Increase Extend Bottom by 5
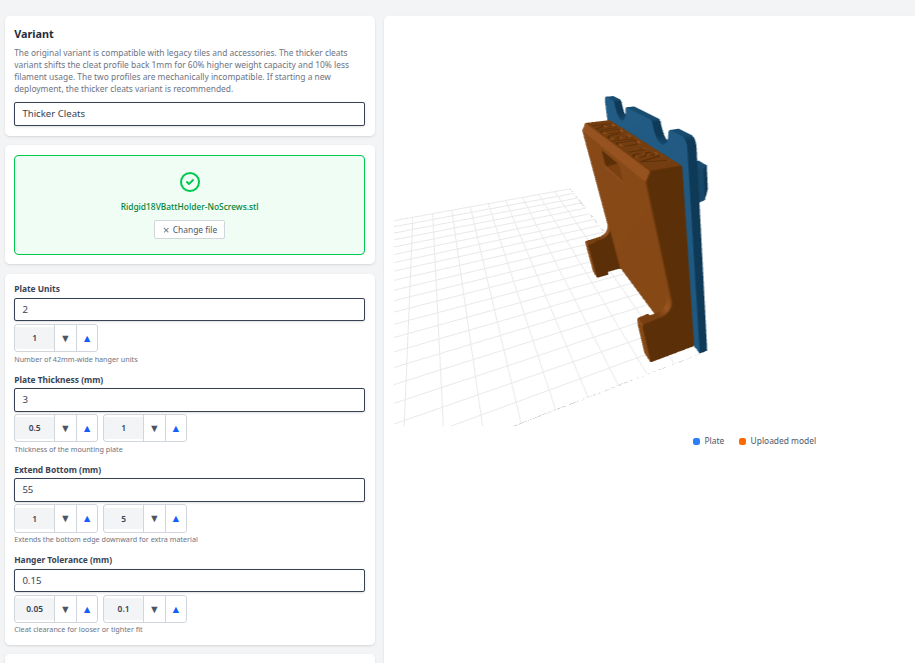The image size is (915, 663). coord(176,519)
